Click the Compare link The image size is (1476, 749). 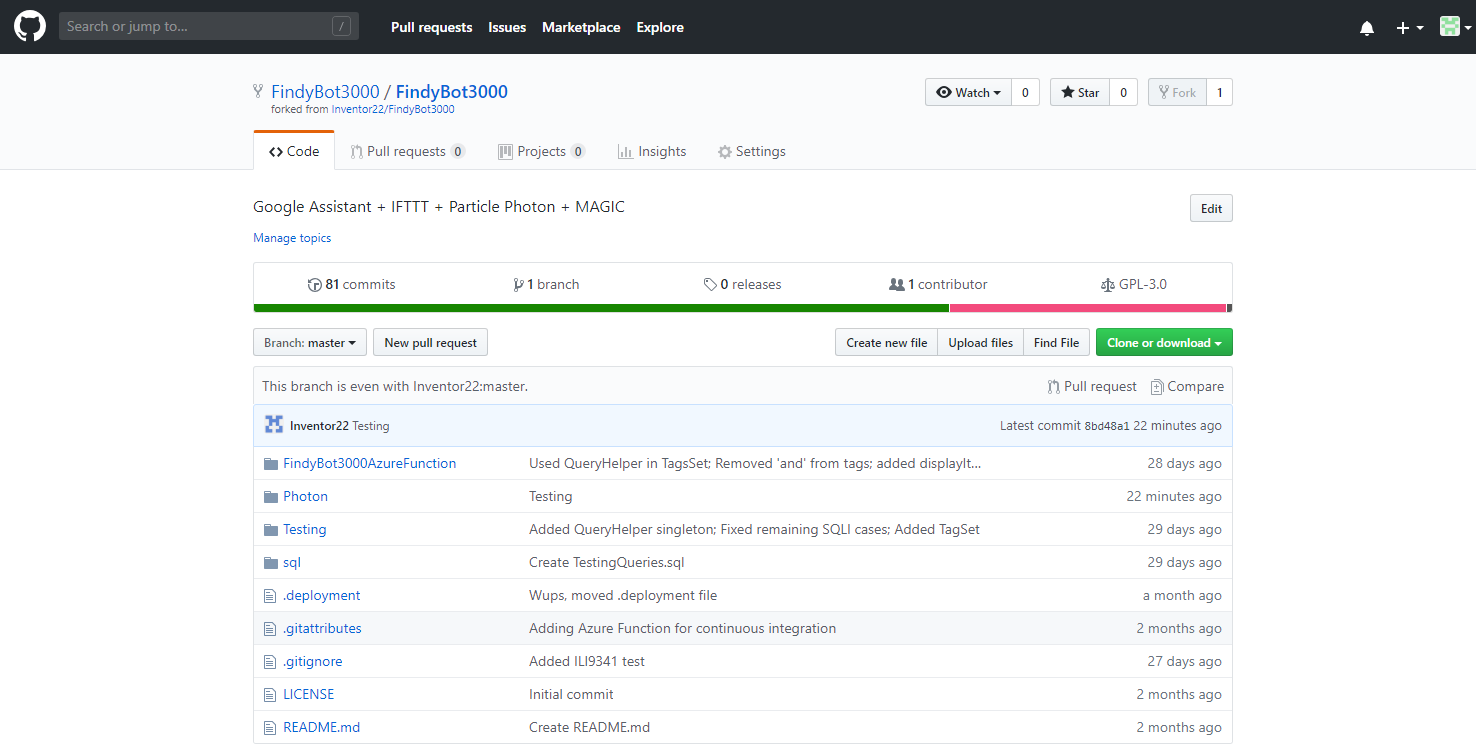click(x=1187, y=386)
